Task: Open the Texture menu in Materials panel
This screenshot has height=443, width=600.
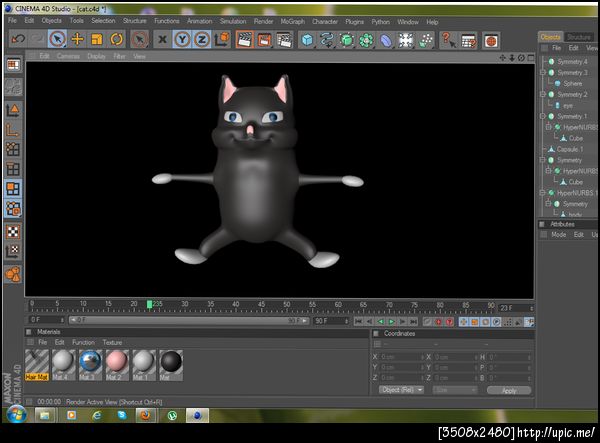Action: (x=112, y=342)
